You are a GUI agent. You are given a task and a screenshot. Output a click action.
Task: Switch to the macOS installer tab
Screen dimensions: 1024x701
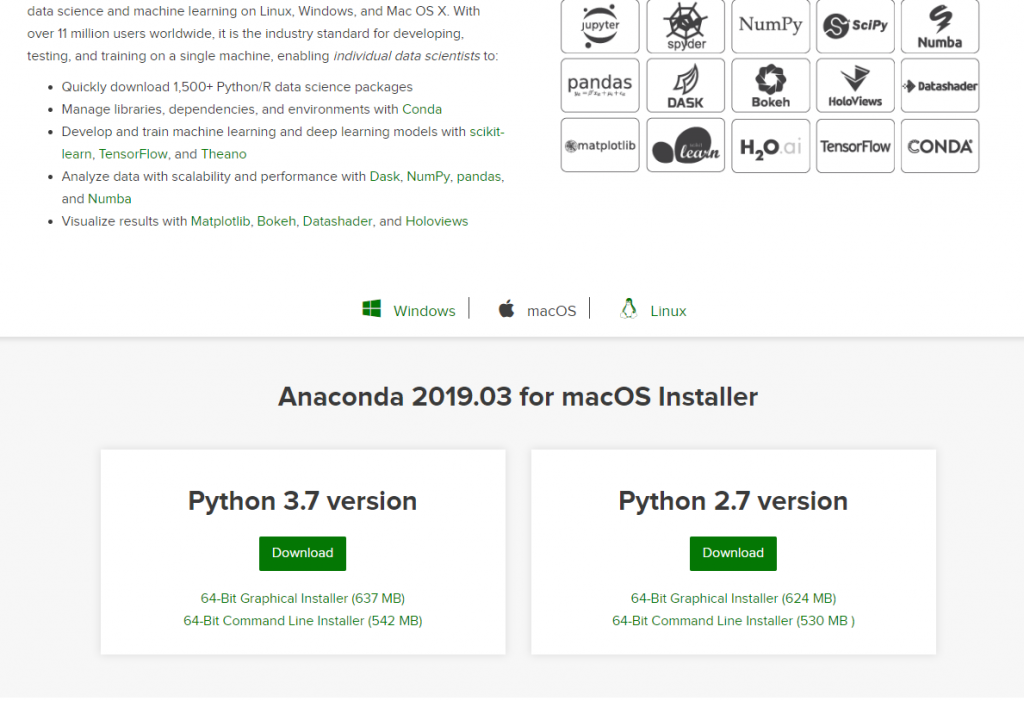551,311
